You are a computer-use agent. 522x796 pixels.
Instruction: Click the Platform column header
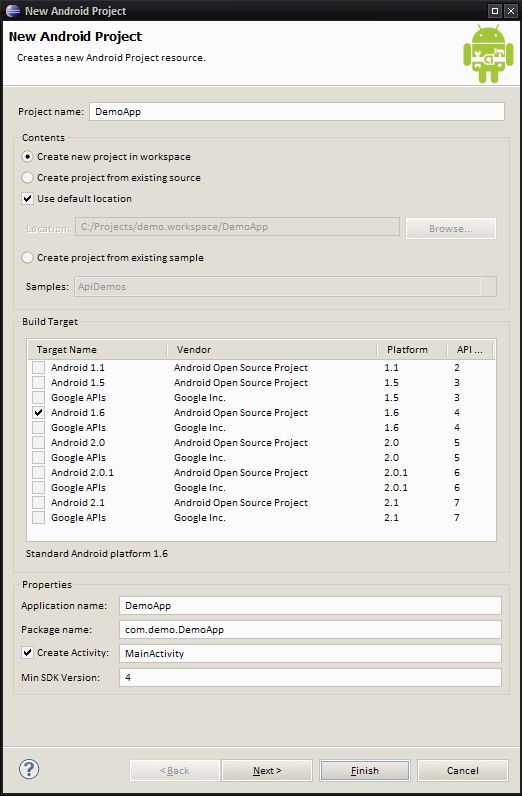click(x=412, y=350)
